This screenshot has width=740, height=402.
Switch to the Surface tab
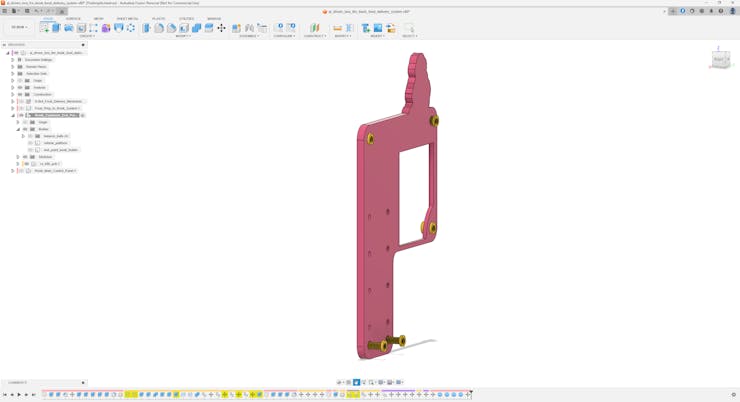73,18
